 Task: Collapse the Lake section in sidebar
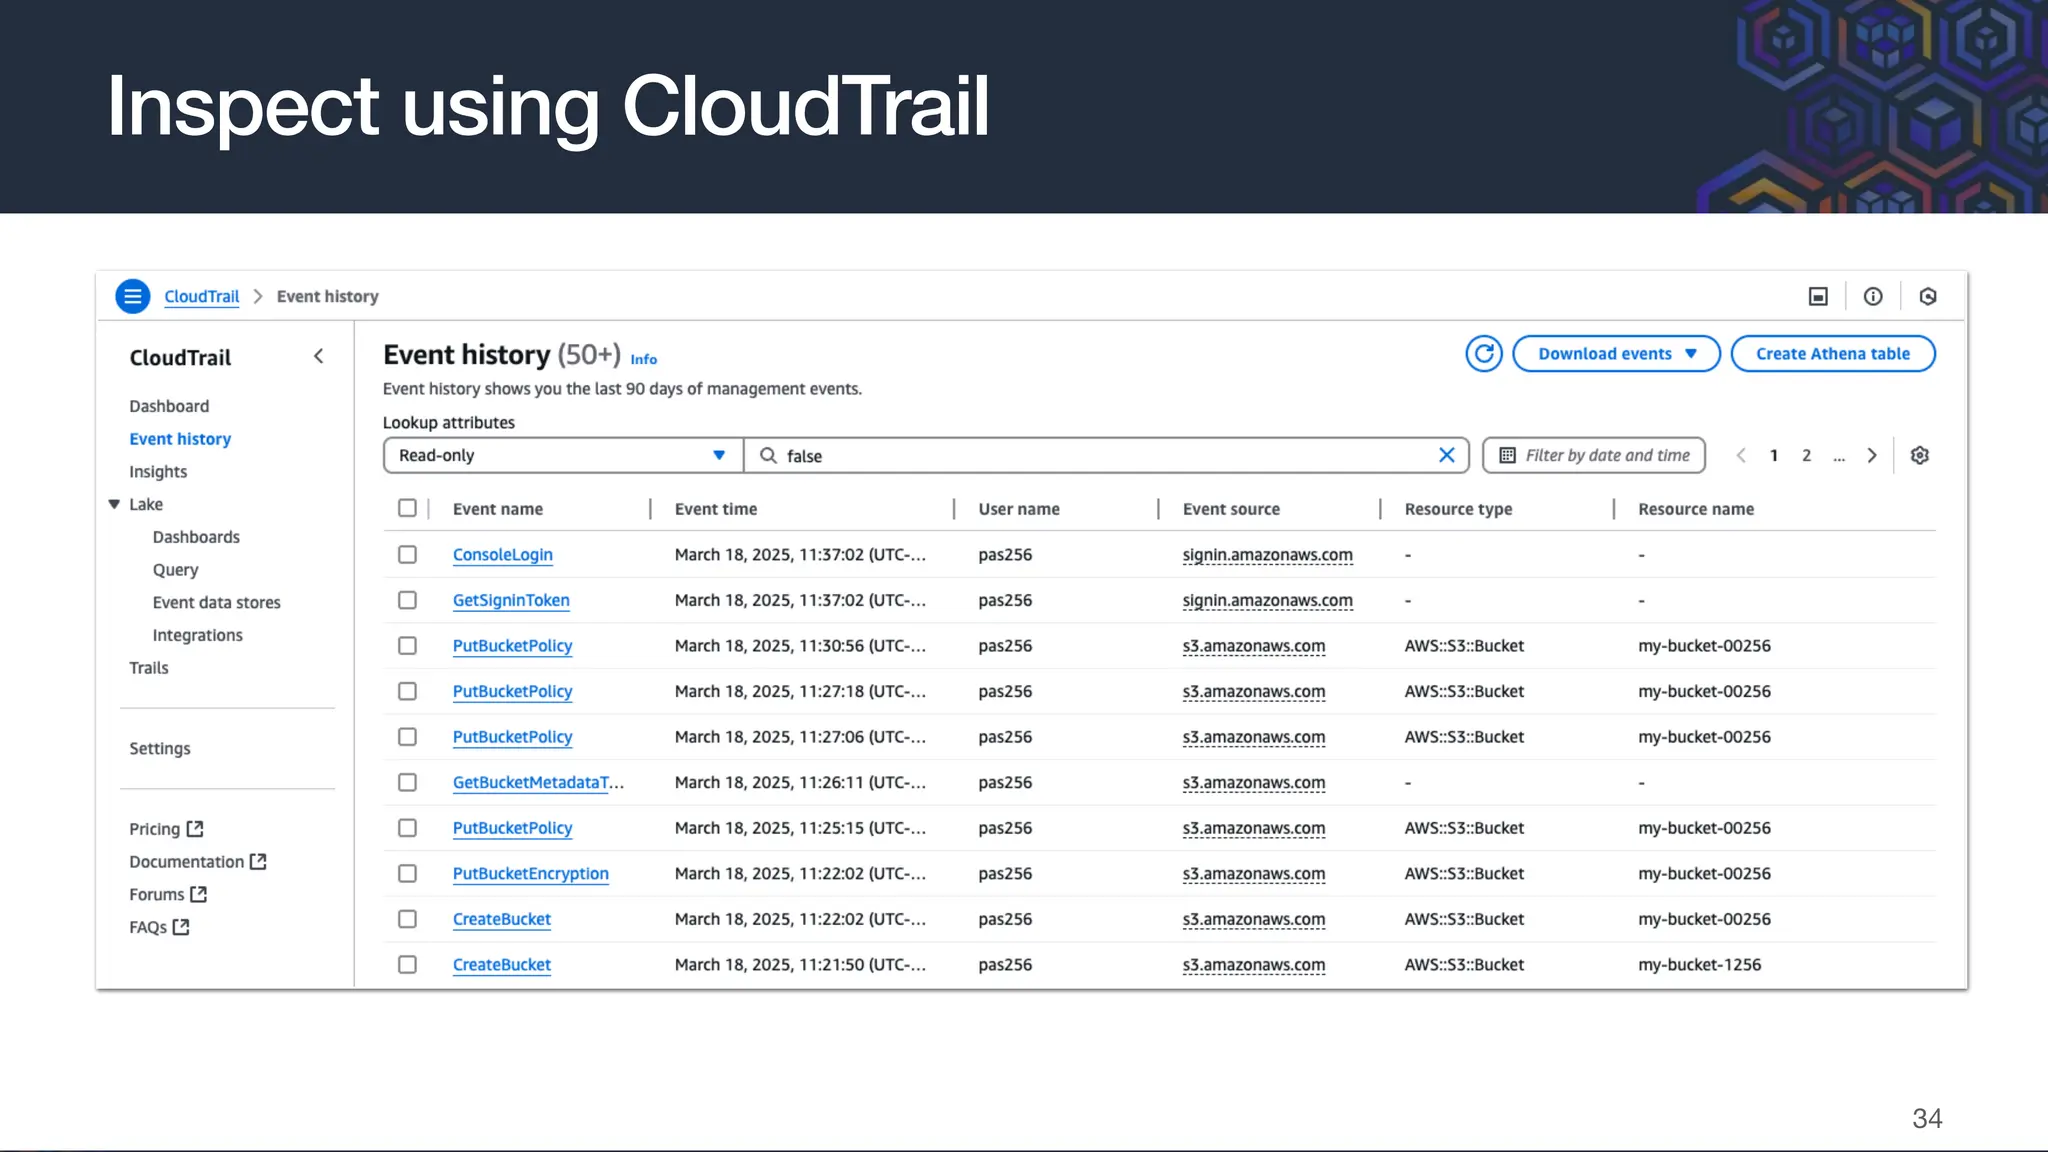coord(114,504)
